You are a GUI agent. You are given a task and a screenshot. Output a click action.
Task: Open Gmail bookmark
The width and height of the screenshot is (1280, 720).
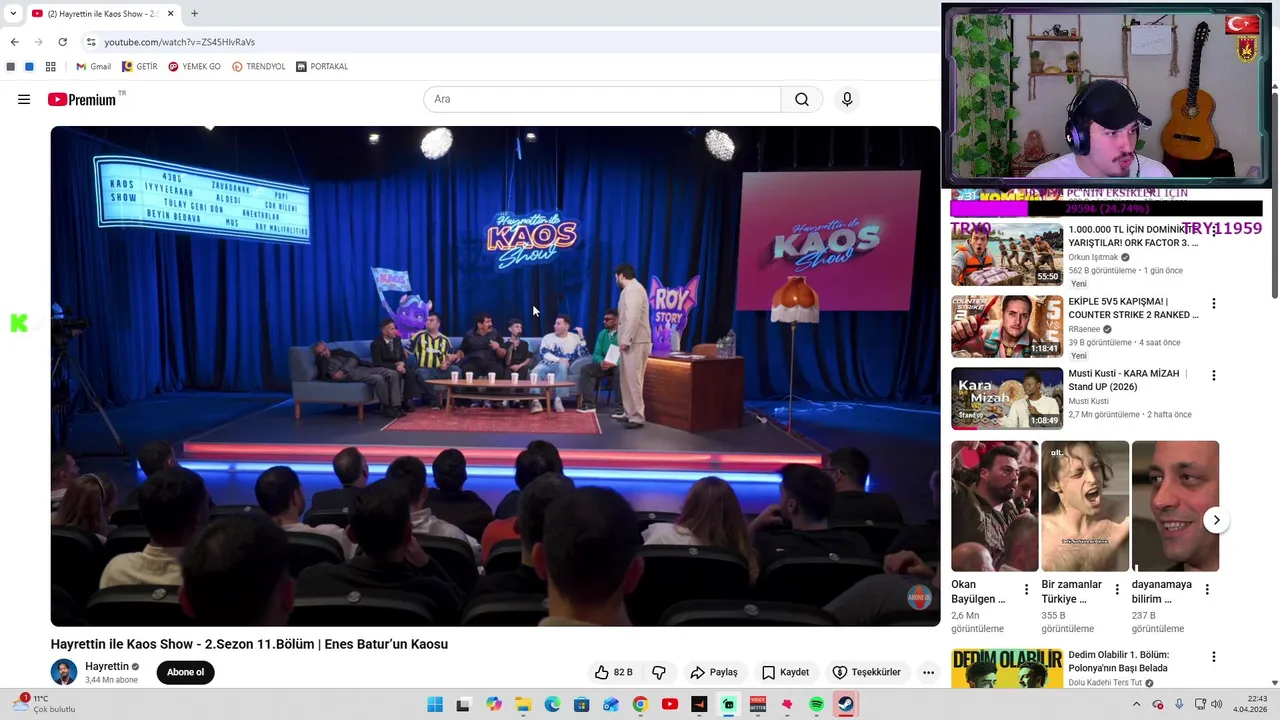(x=94, y=67)
